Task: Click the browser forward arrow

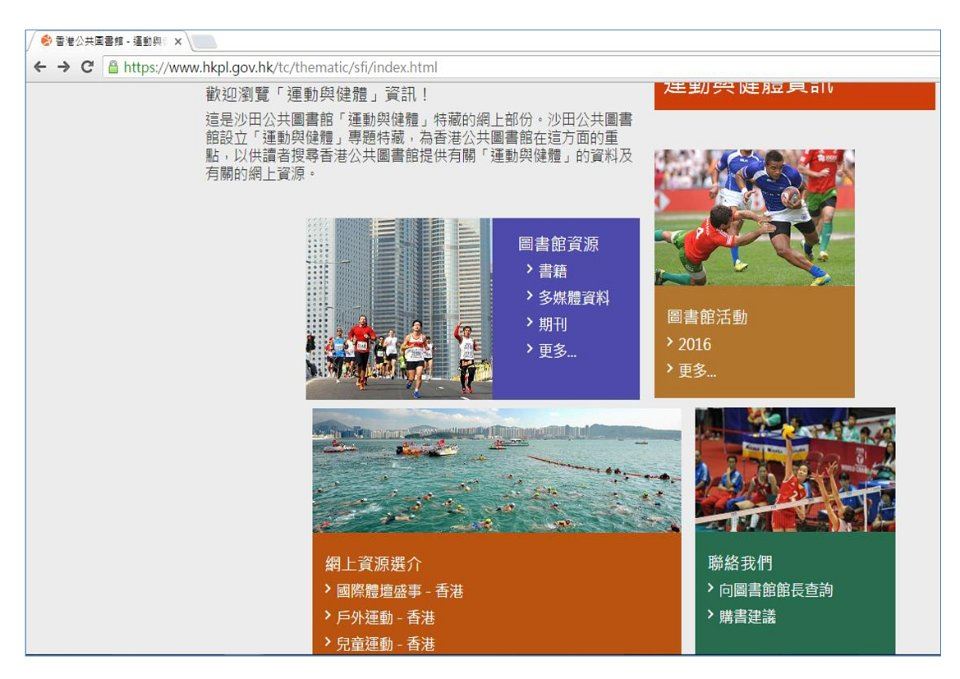Action: point(63,68)
